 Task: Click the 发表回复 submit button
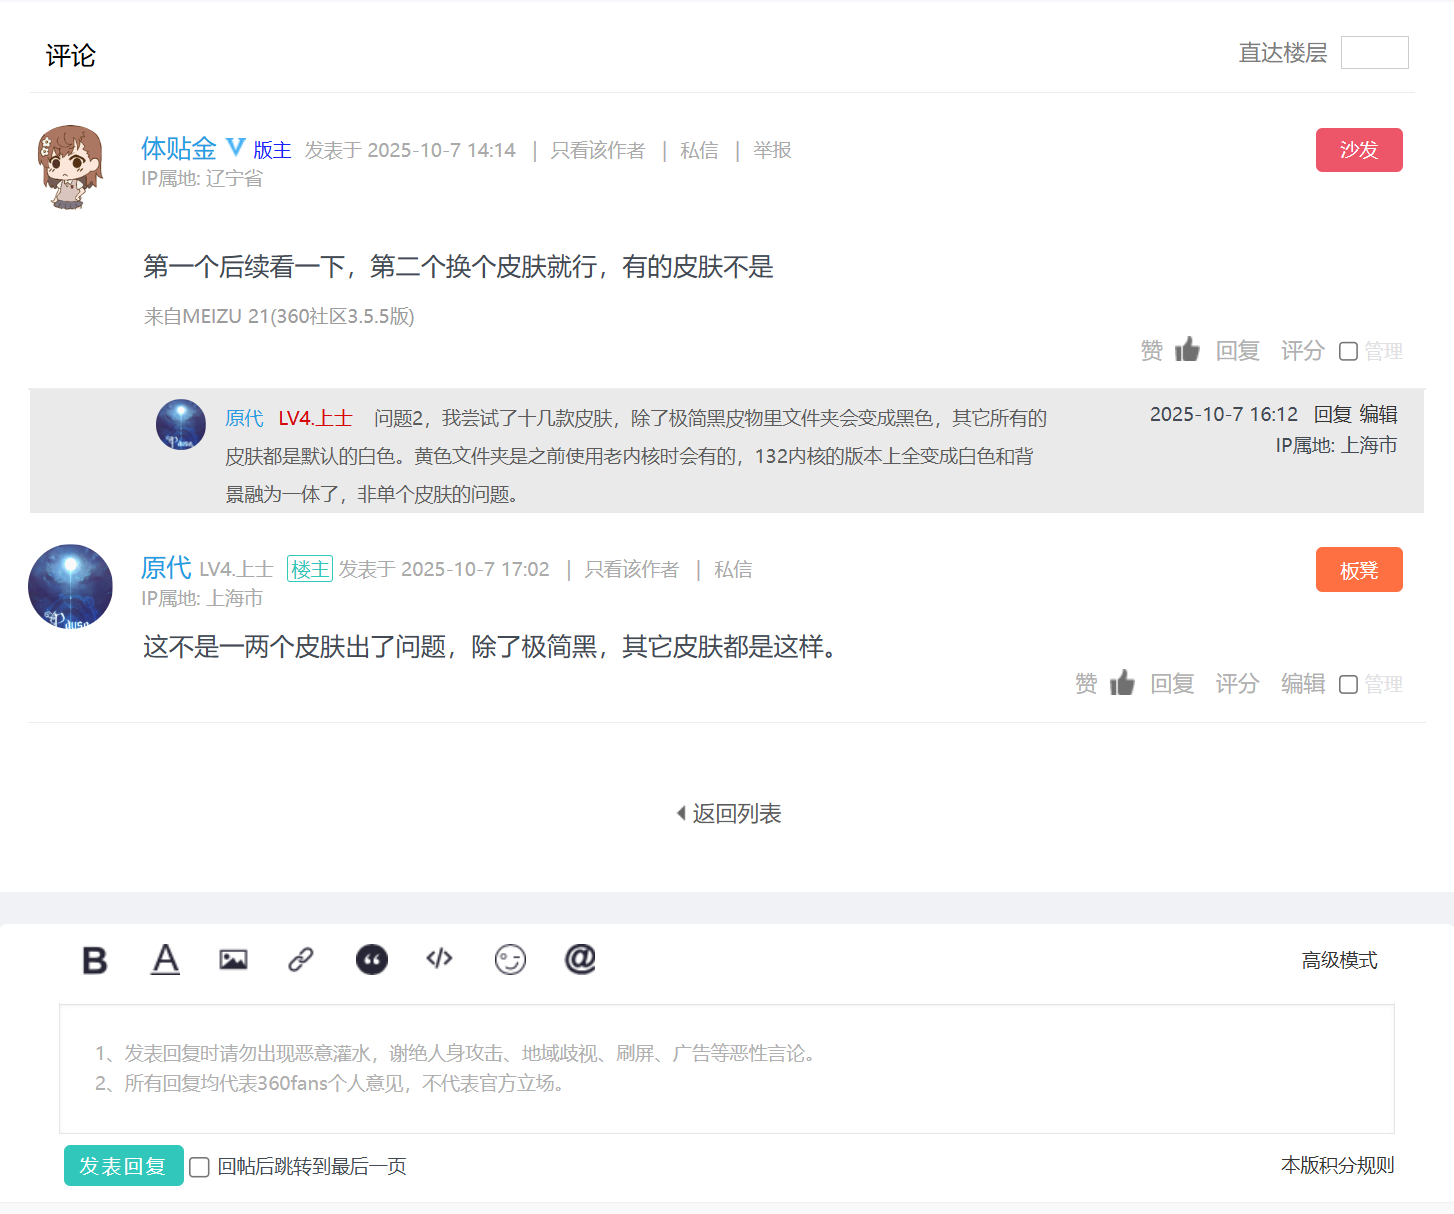click(x=123, y=1165)
